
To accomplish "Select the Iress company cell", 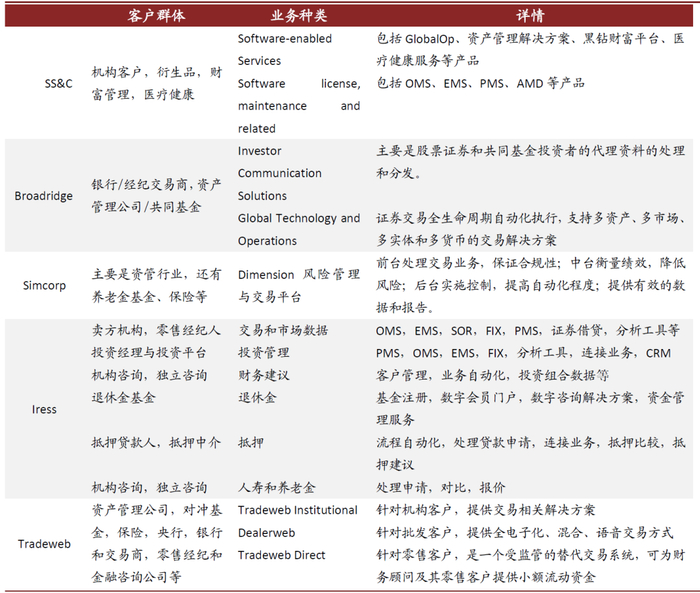I will [44, 409].
